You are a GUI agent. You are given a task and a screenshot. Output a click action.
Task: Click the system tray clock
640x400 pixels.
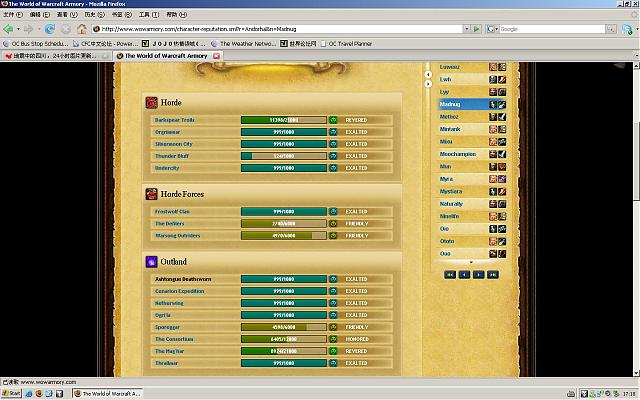click(629, 394)
